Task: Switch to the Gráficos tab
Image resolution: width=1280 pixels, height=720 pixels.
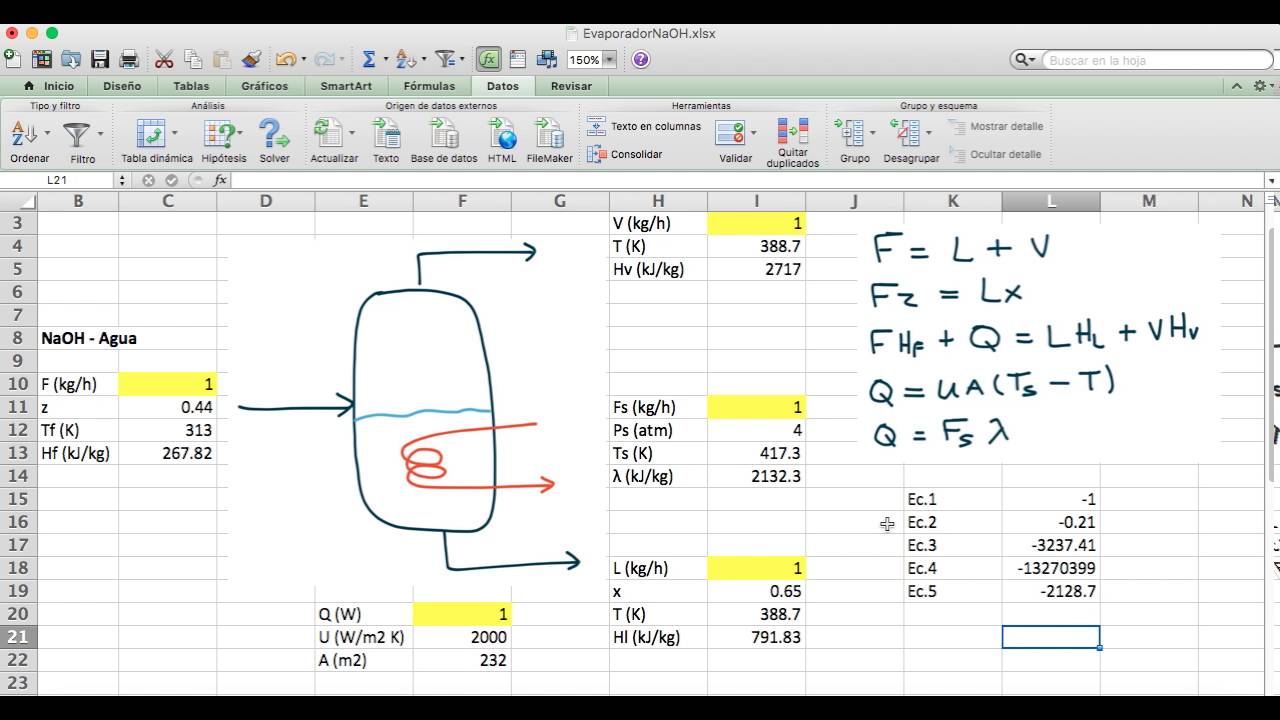Action: pyautogui.click(x=264, y=86)
